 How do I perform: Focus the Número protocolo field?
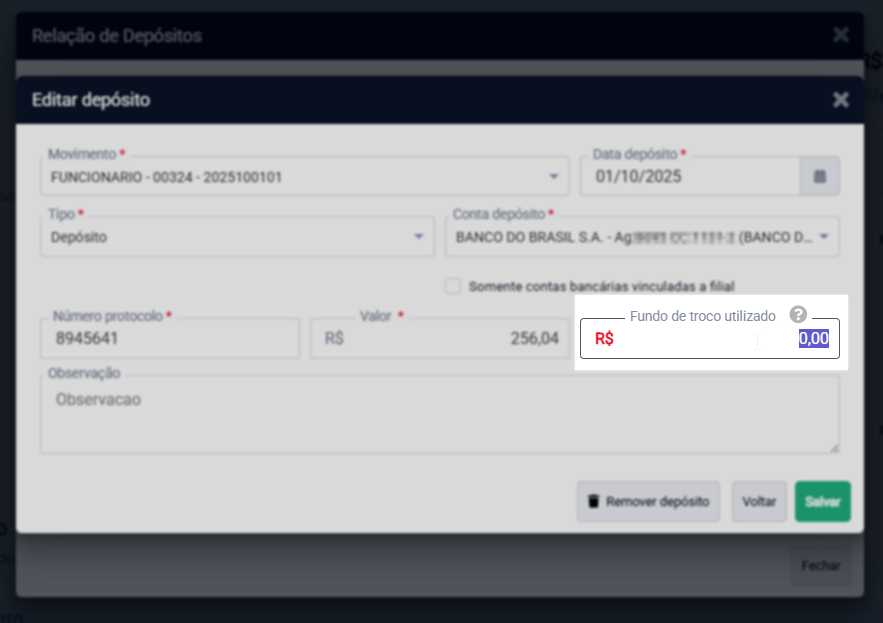click(x=170, y=339)
